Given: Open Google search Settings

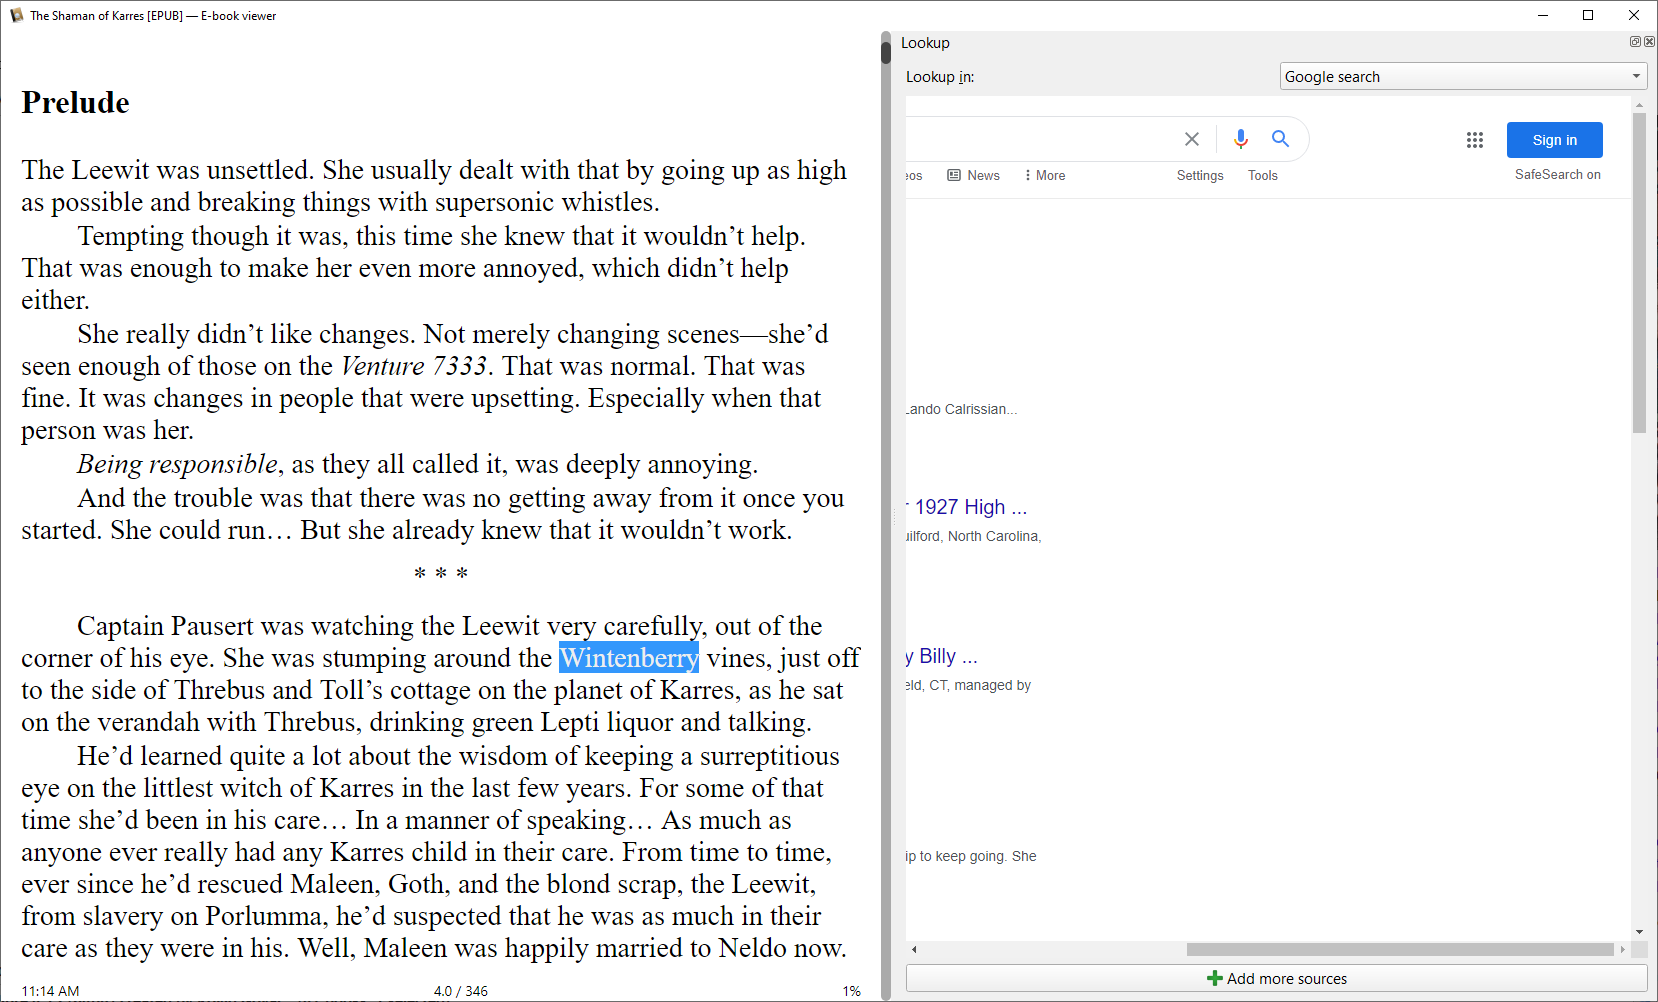Looking at the screenshot, I should pos(1200,175).
